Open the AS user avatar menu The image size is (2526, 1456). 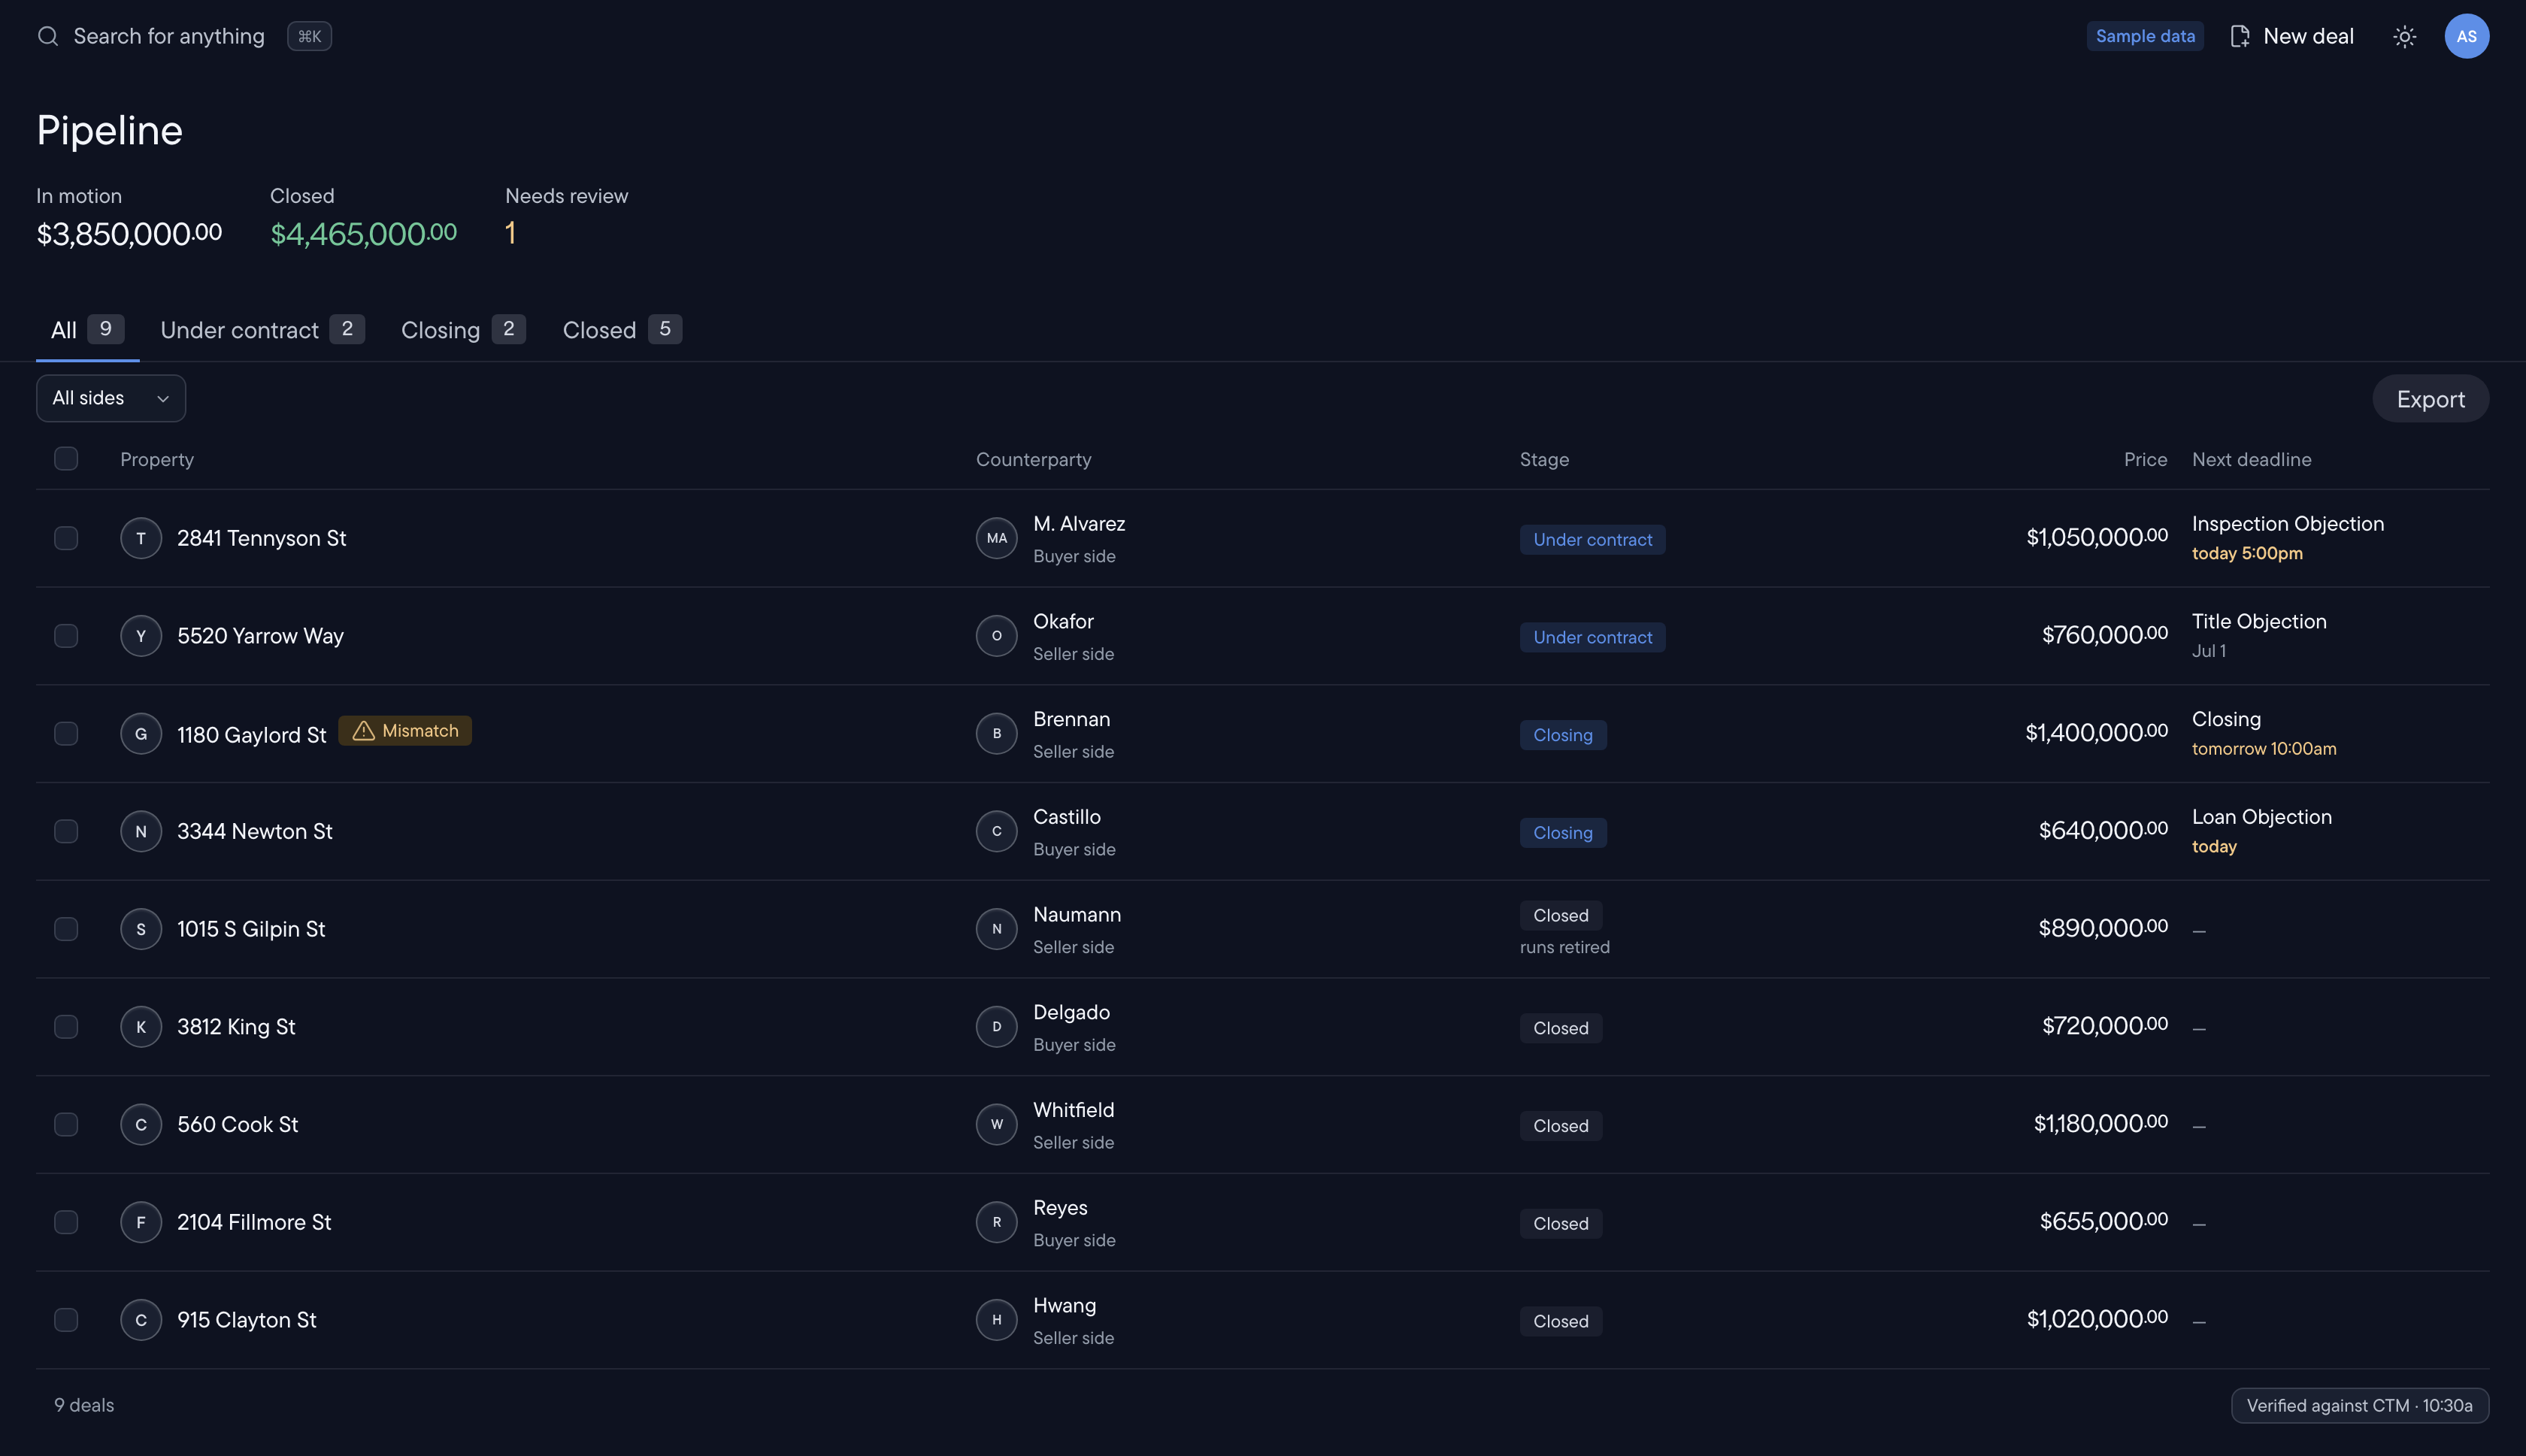(2466, 36)
